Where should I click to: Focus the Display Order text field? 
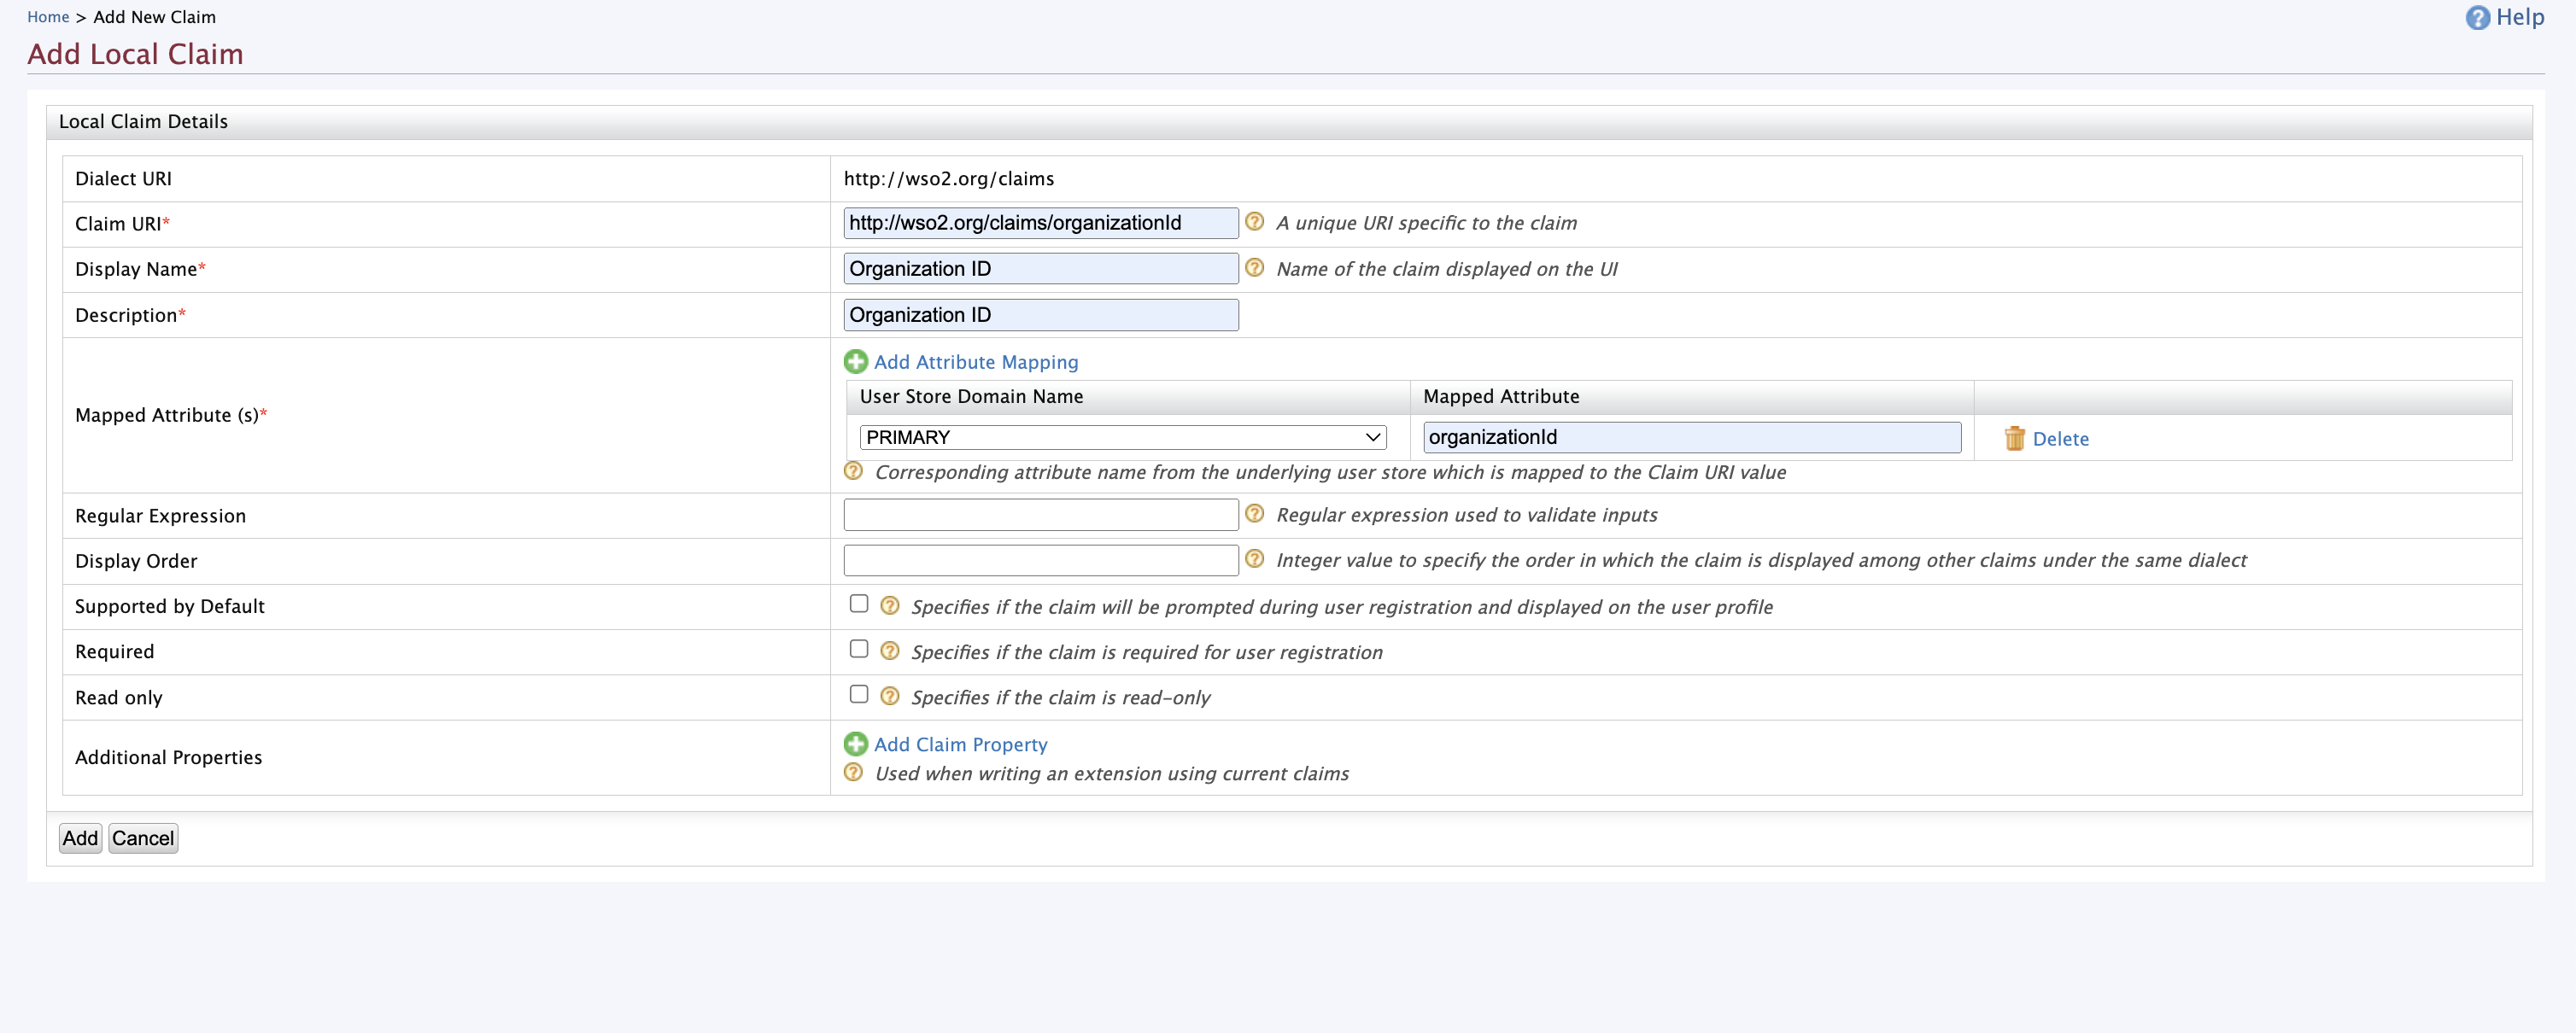[x=1040, y=560]
